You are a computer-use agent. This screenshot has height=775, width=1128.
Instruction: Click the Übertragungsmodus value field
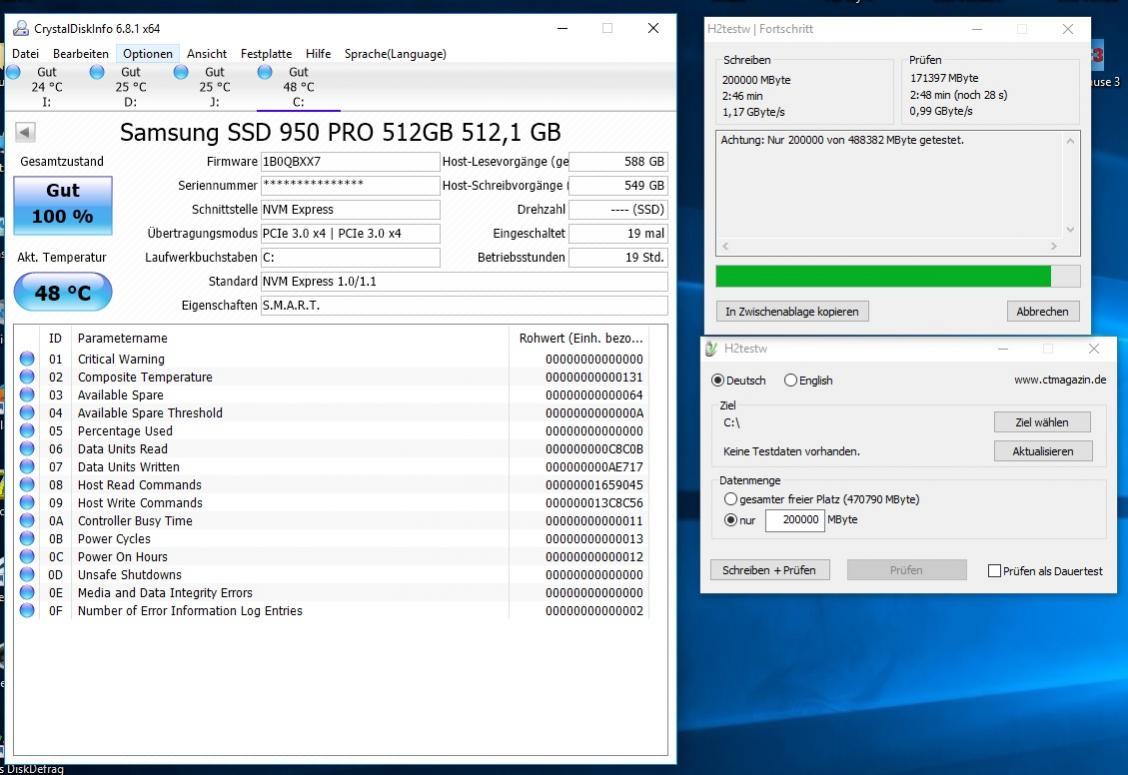350,233
